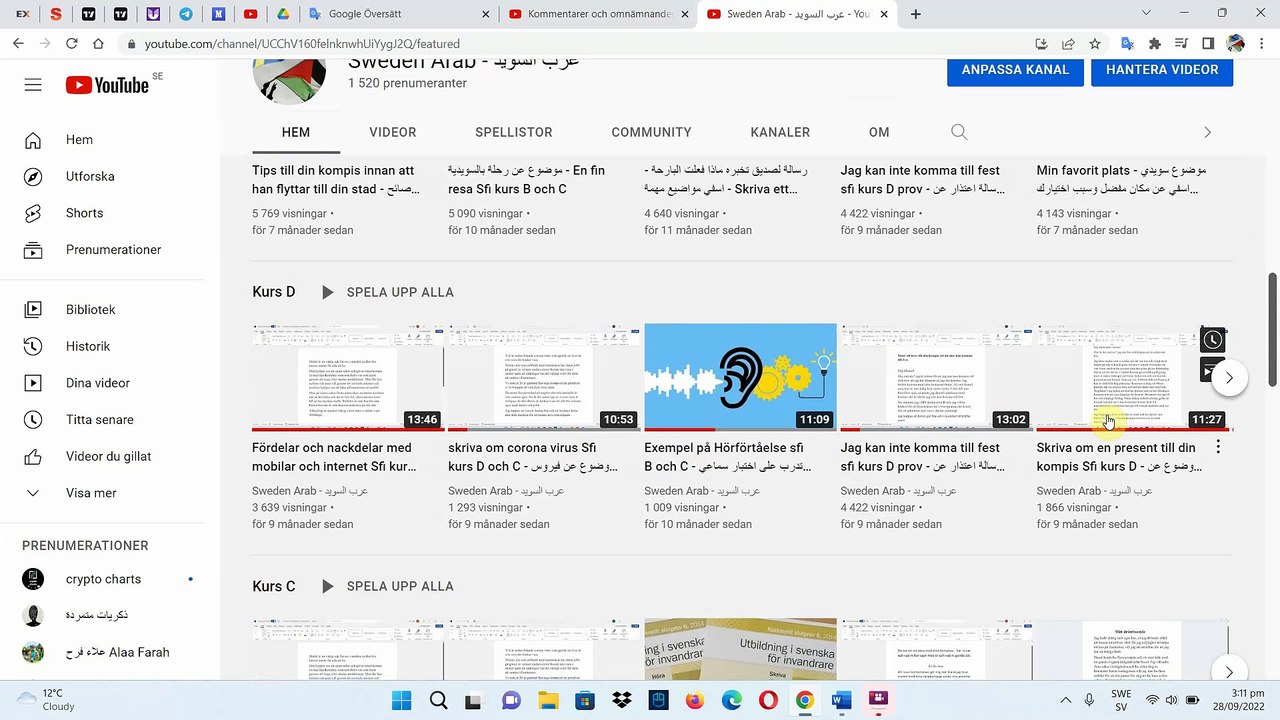
Task: Open the browser home page button
Action: (x=98, y=44)
